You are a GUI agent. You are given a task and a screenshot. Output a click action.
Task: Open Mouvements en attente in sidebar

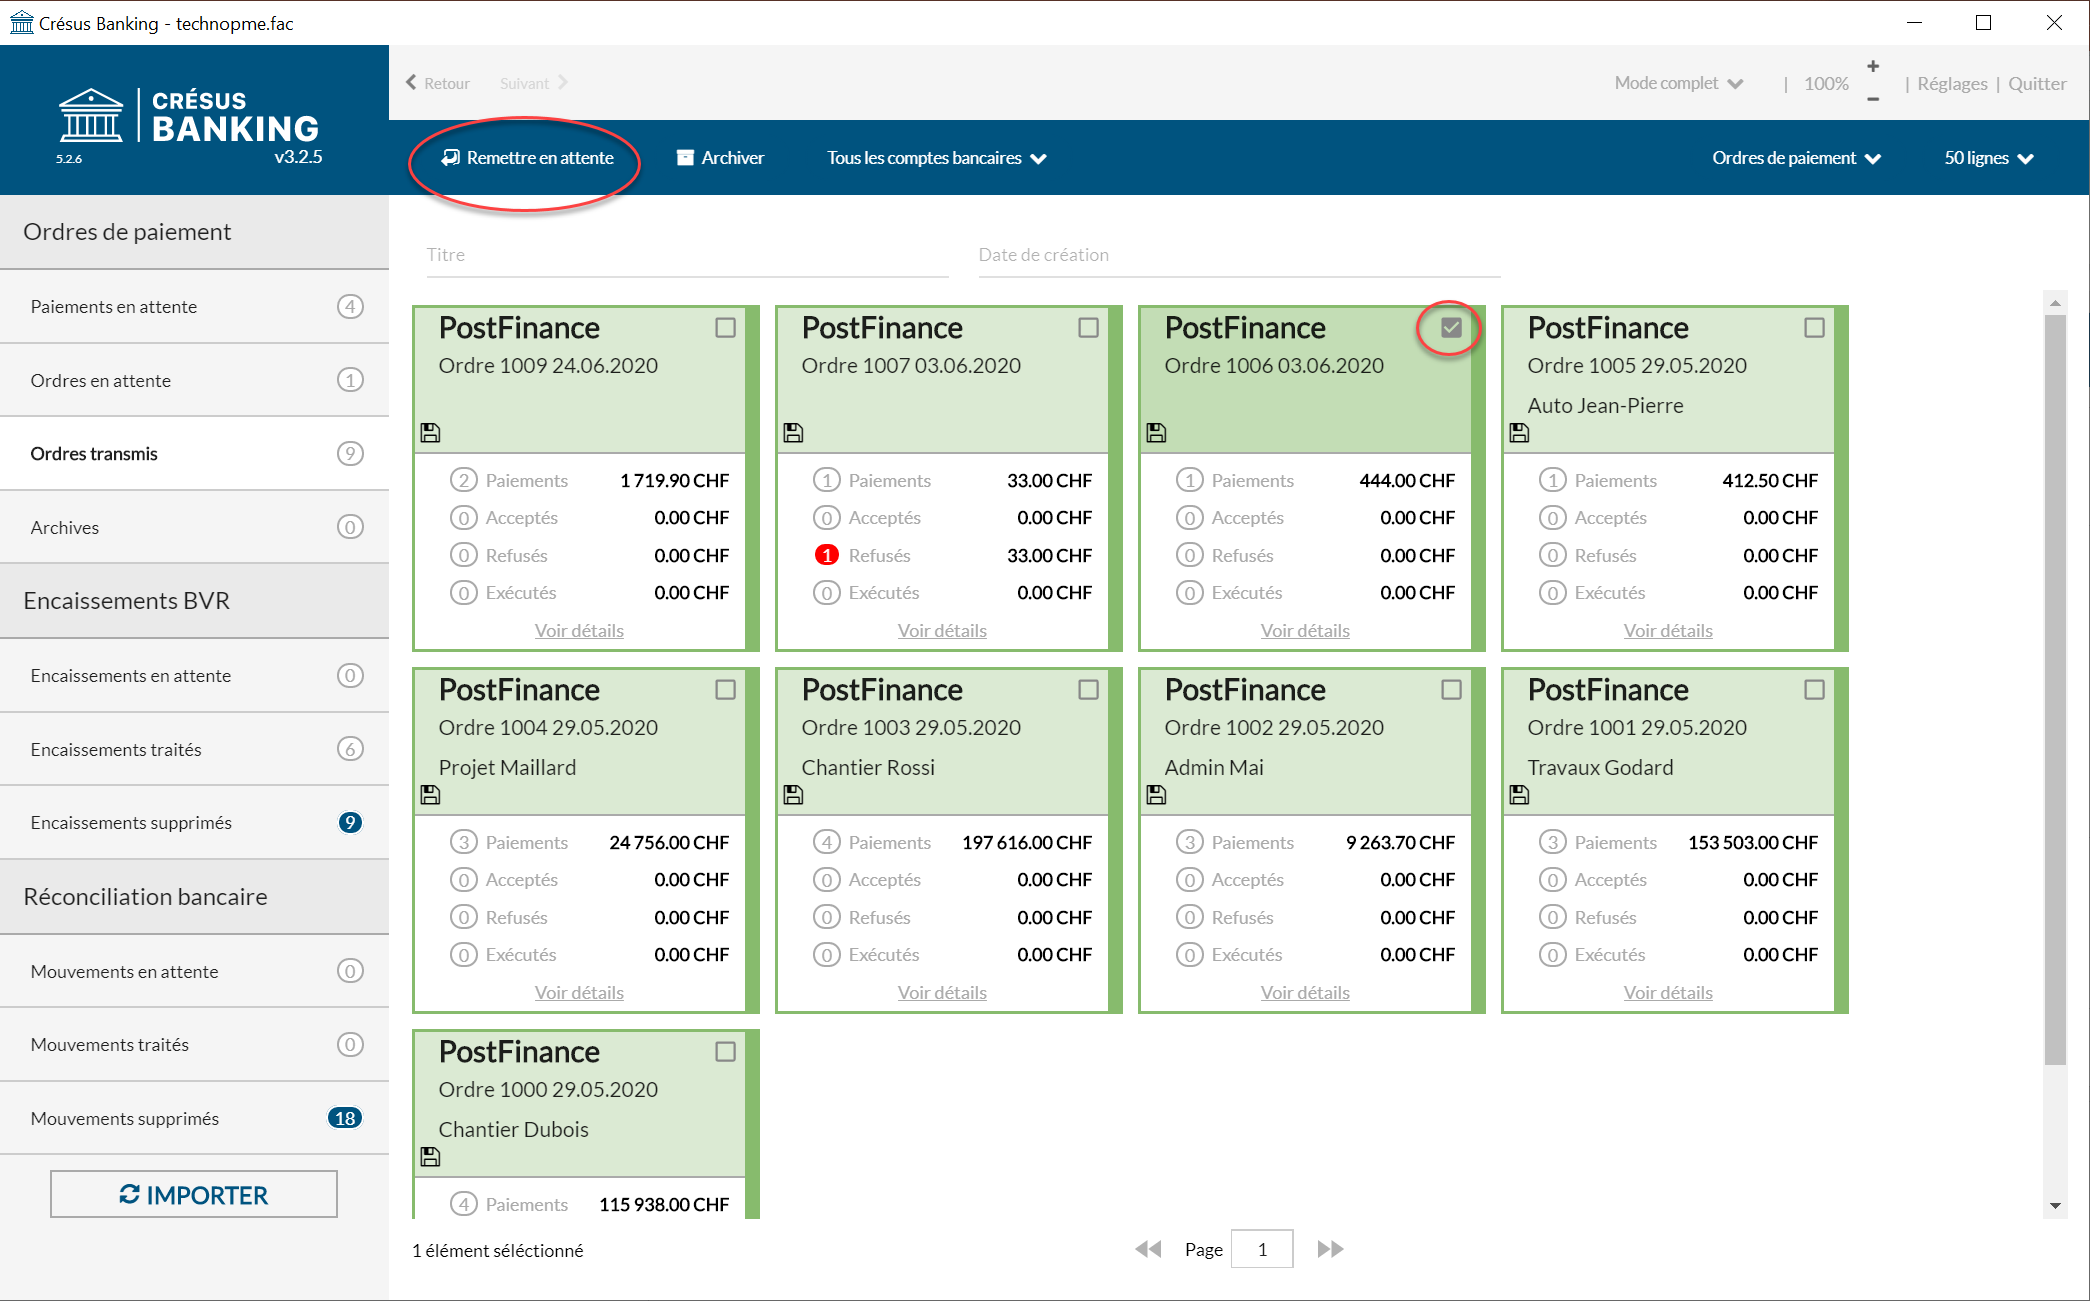195,971
